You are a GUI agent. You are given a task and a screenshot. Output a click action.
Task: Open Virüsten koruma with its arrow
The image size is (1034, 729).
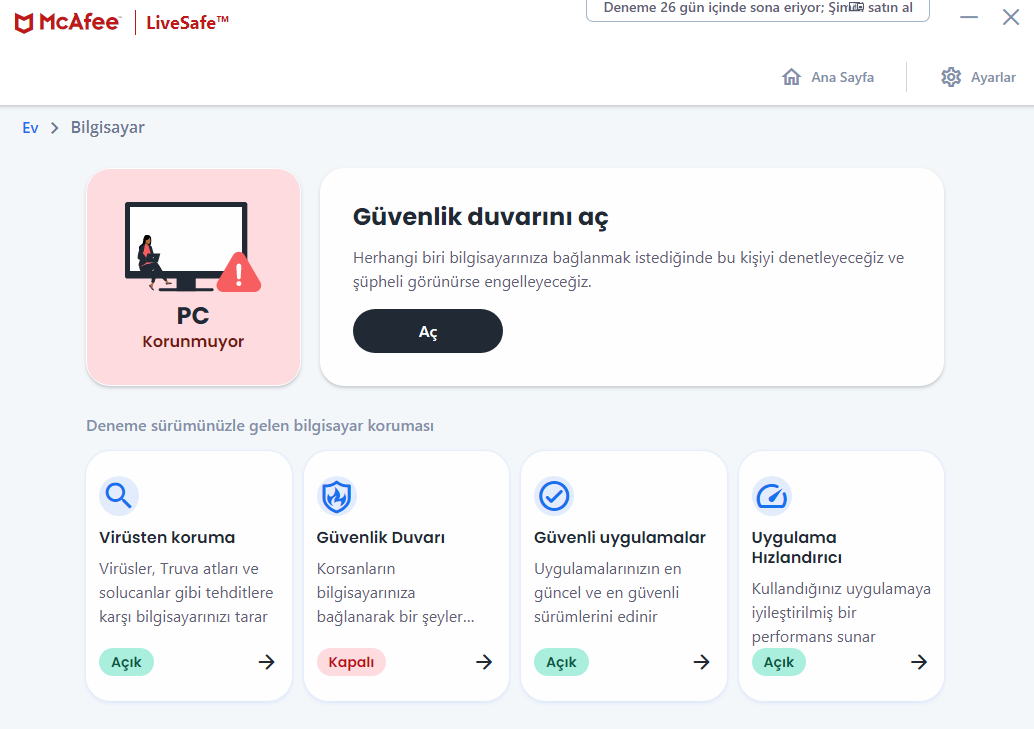click(x=266, y=662)
